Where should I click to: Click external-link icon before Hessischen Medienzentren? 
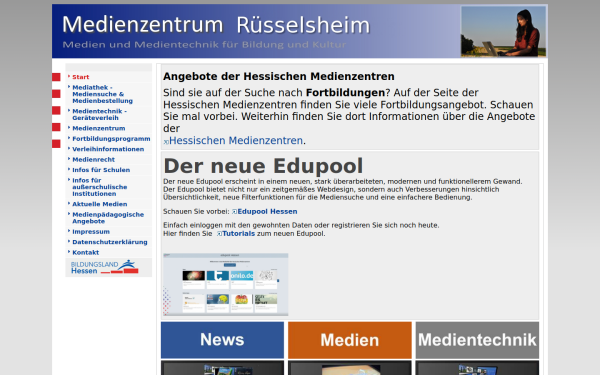[166, 142]
